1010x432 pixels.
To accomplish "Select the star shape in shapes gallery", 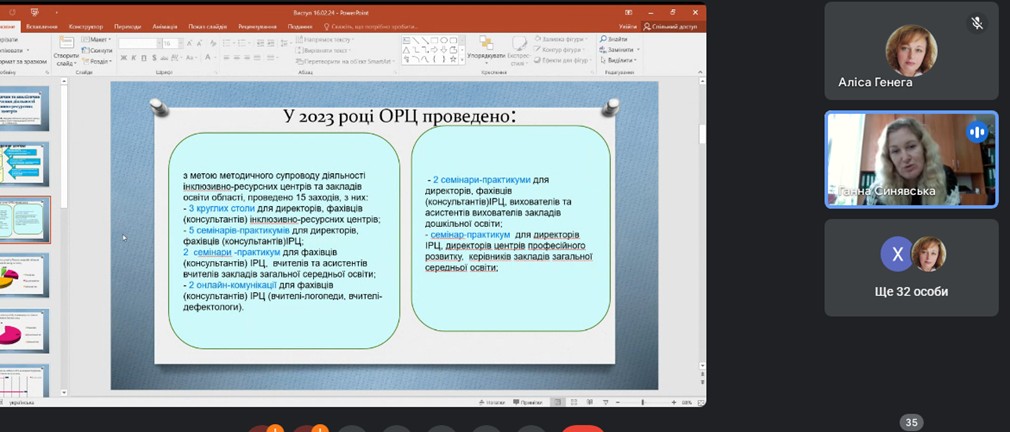I will click(453, 59).
